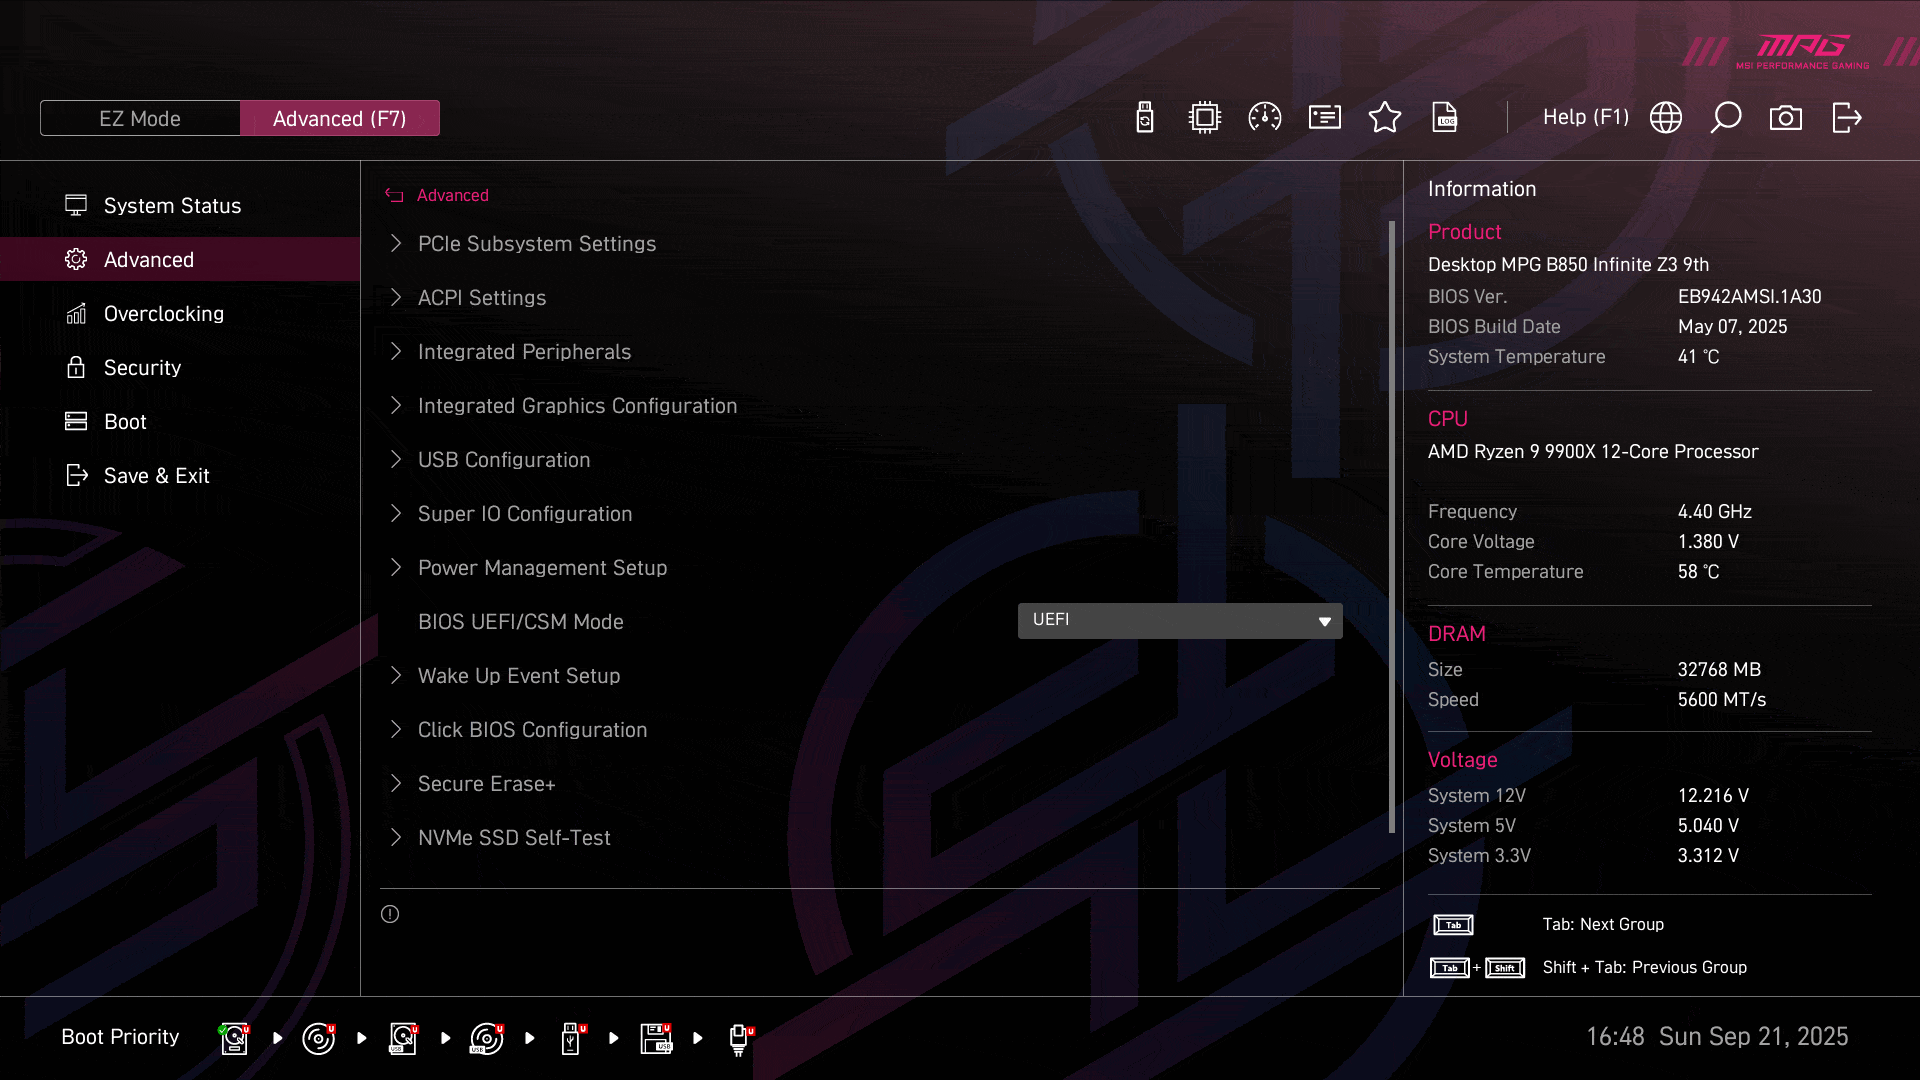Open the CPU chip icon in top toolbar
The width and height of the screenshot is (1920, 1080).
(x=1205, y=118)
